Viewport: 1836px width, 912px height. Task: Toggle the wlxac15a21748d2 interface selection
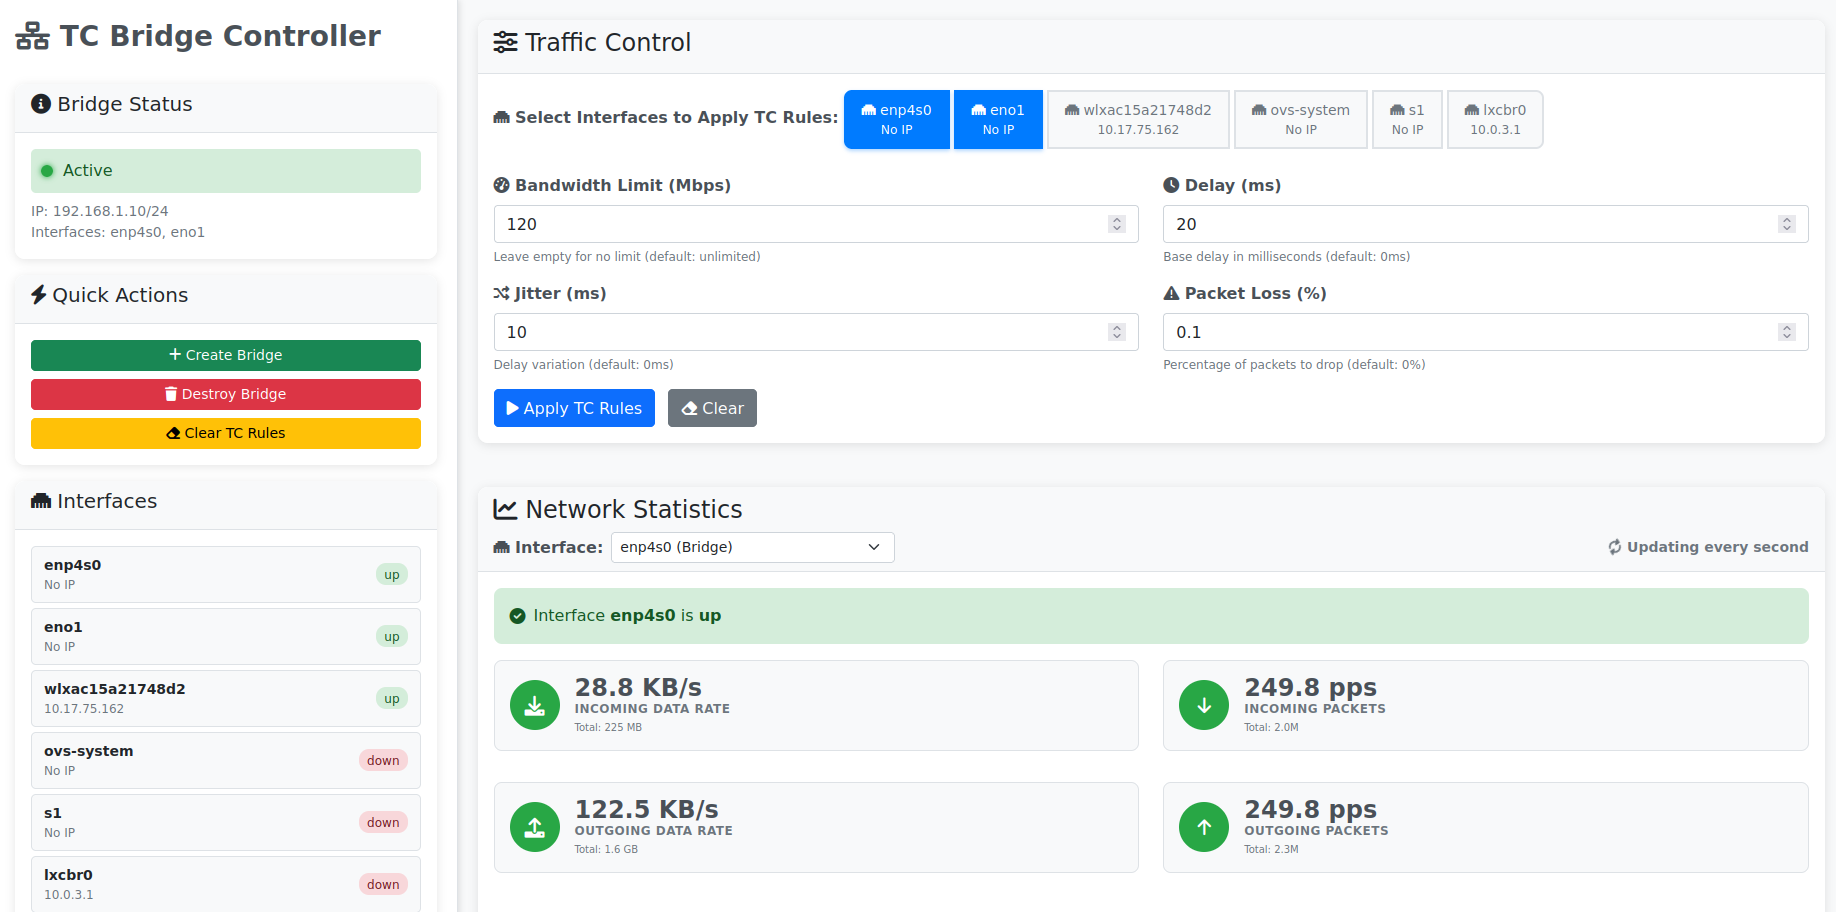tap(1138, 119)
